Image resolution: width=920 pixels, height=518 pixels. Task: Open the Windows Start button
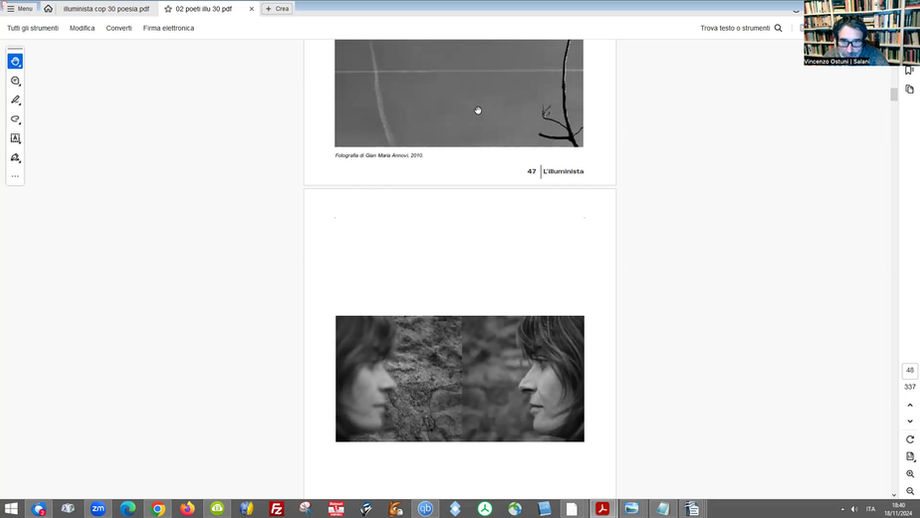(x=11, y=509)
